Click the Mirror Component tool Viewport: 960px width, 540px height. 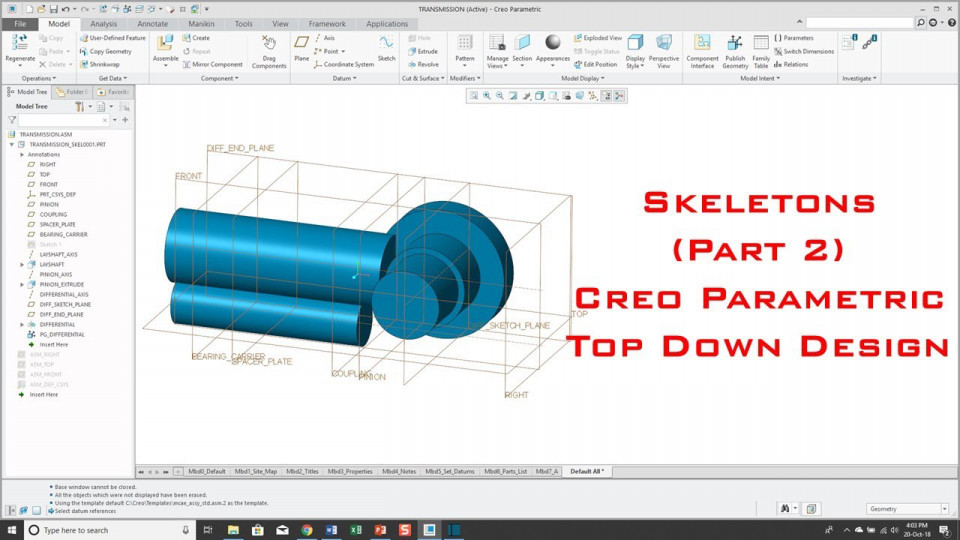212,64
